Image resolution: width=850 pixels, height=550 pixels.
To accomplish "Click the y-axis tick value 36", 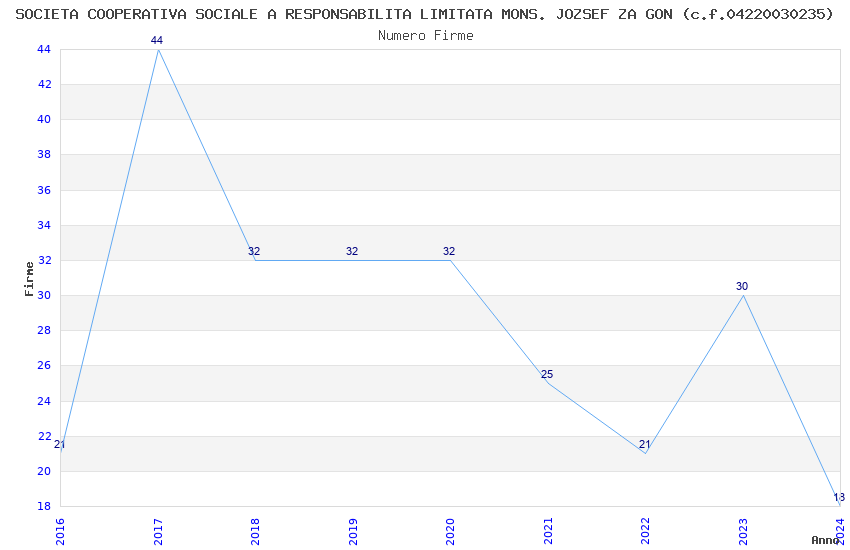I will coord(44,190).
